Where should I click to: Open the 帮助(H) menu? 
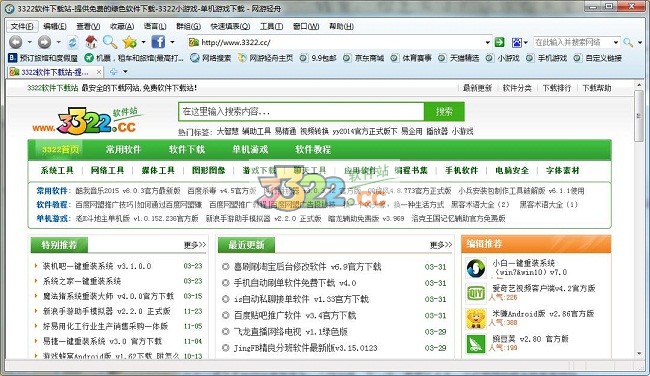[x=341, y=27]
